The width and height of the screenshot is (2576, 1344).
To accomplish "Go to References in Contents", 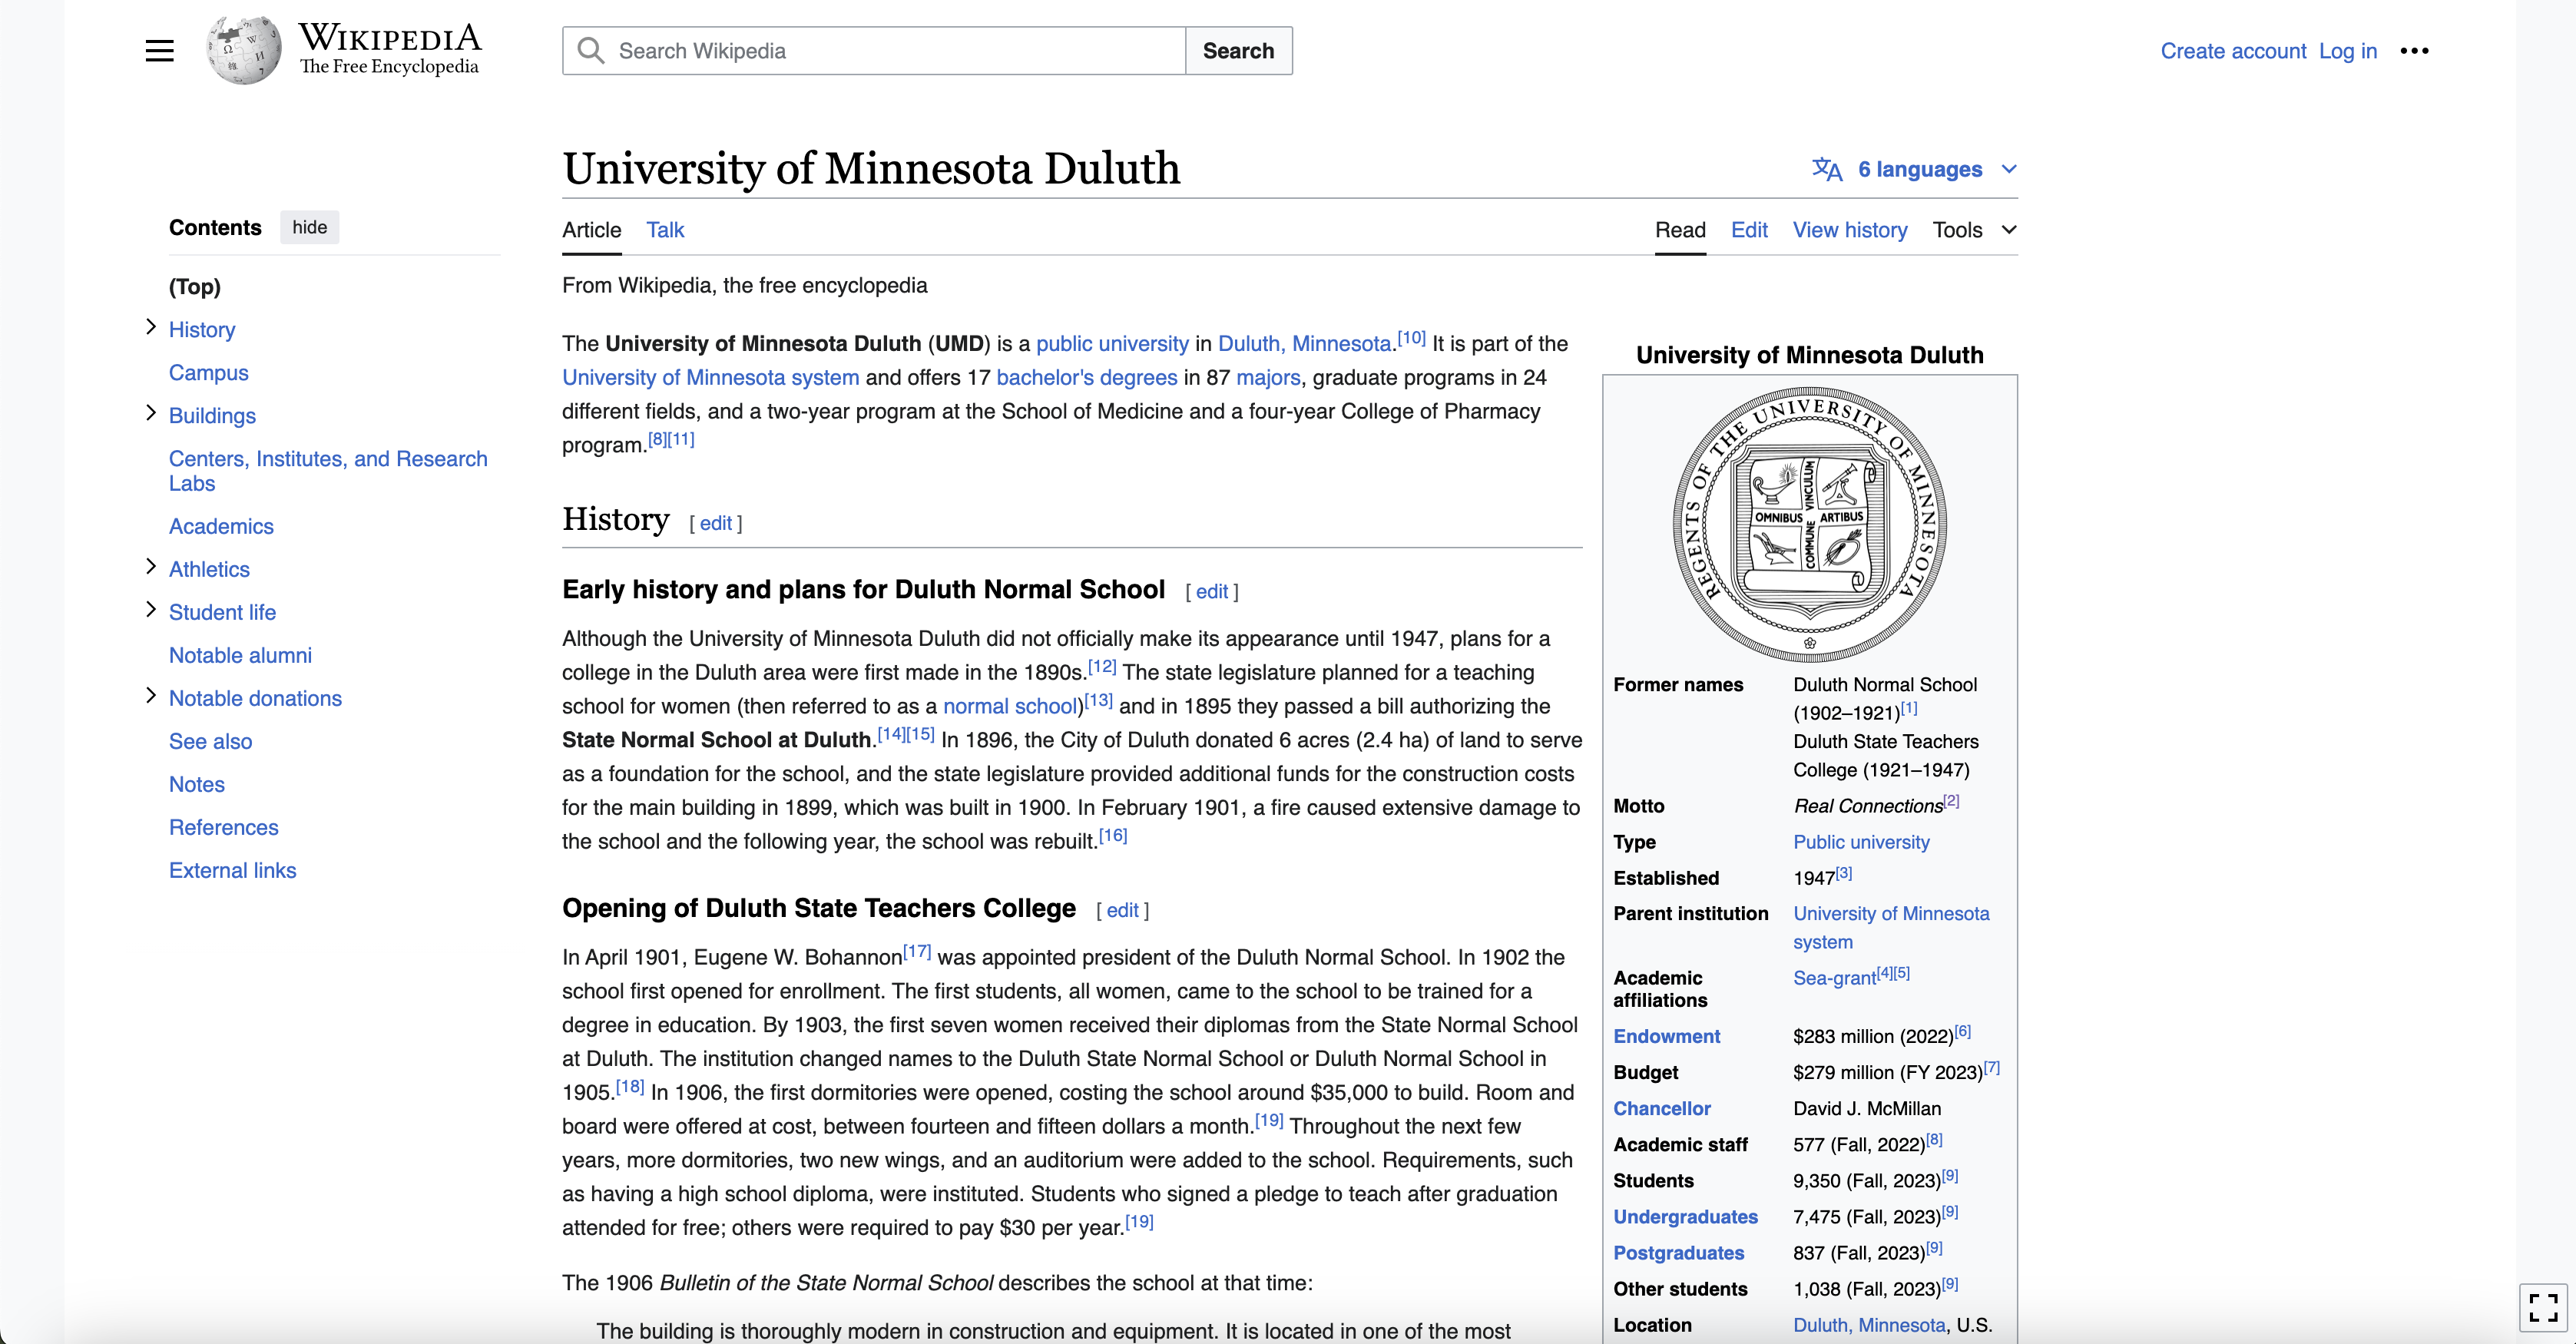I will pyautogui.click(x=224, y=827).
